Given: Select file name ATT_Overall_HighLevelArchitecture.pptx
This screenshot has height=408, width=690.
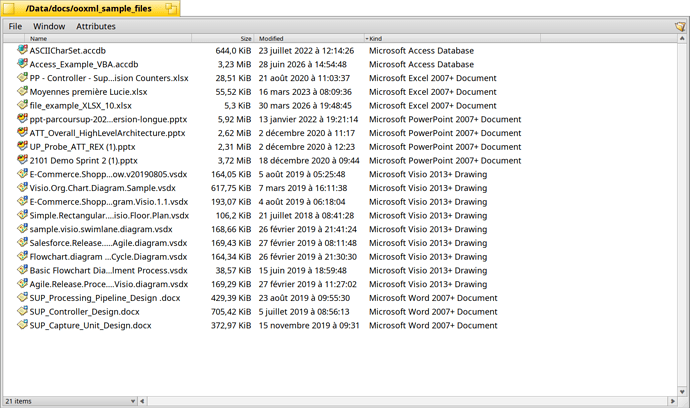Looking at the screenshot, I should coord(107,133).
